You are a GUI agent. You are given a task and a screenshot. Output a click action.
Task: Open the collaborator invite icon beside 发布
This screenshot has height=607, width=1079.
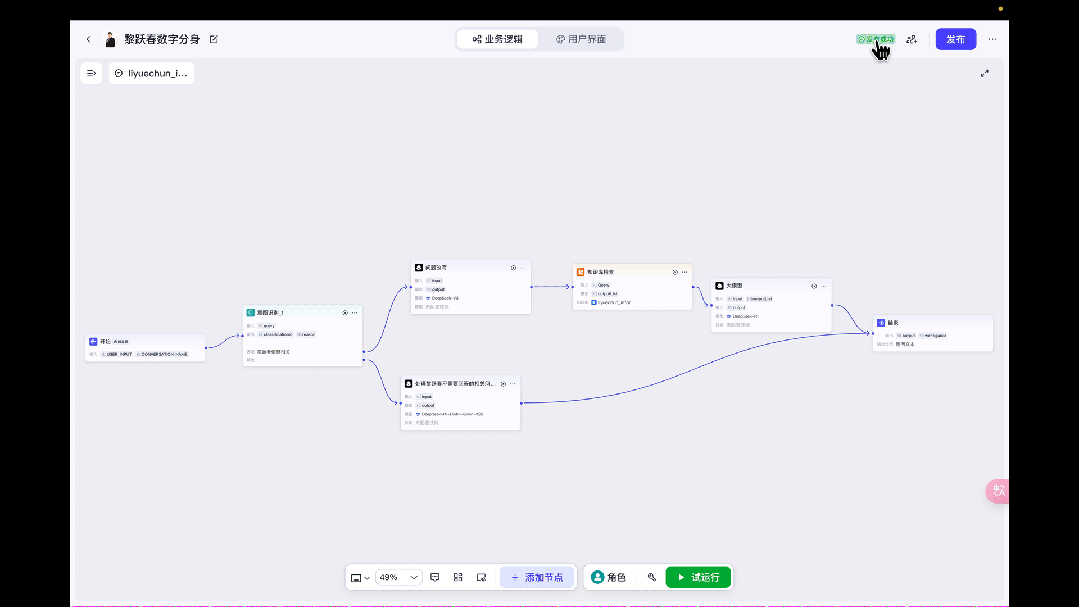point(912,39)
